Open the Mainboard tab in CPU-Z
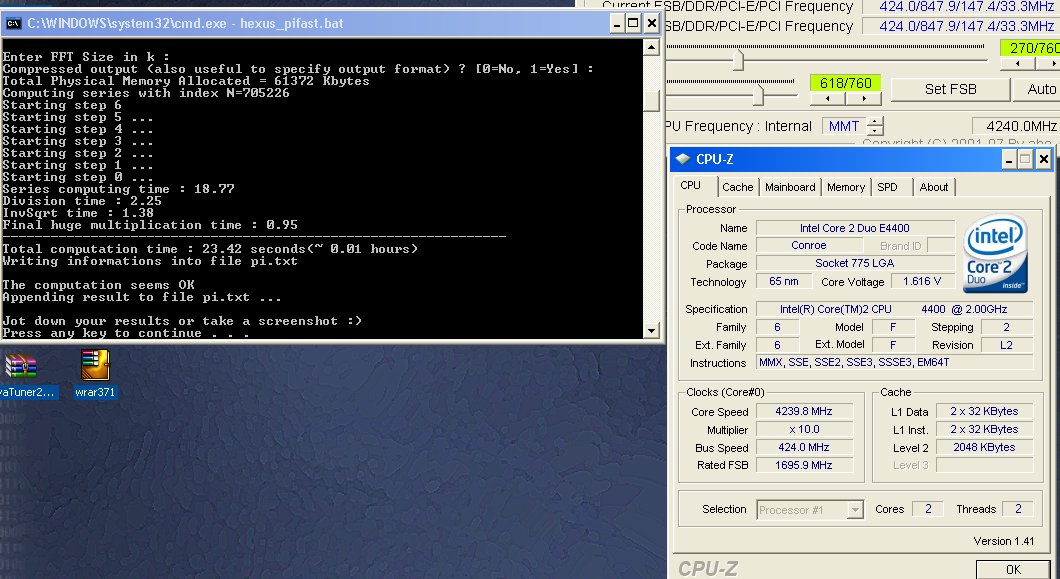The image size is (1060, 579). (x=790, y=187)
